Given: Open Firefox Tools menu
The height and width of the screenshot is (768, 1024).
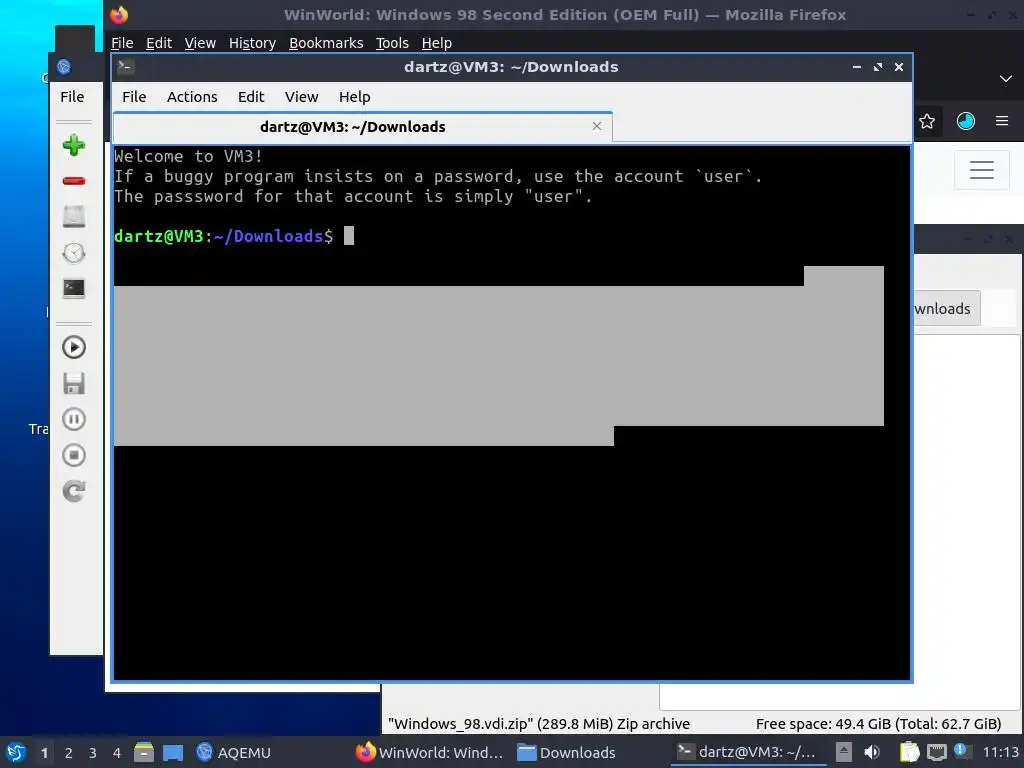Looking at the screenshot, I should click(392, 43).
